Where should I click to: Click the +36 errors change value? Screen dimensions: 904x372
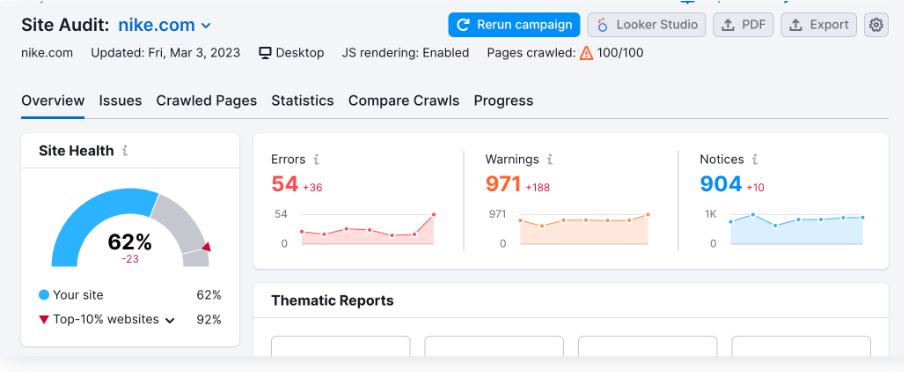[312, 187]
